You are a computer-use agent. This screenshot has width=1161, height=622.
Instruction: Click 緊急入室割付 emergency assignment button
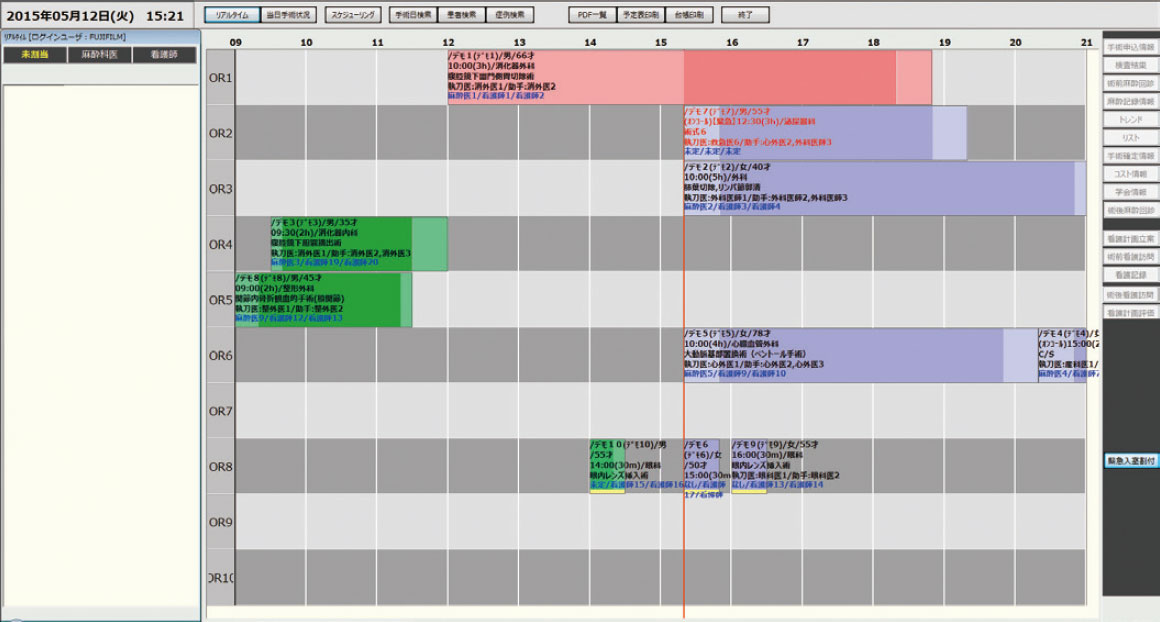click(1130, 461)
